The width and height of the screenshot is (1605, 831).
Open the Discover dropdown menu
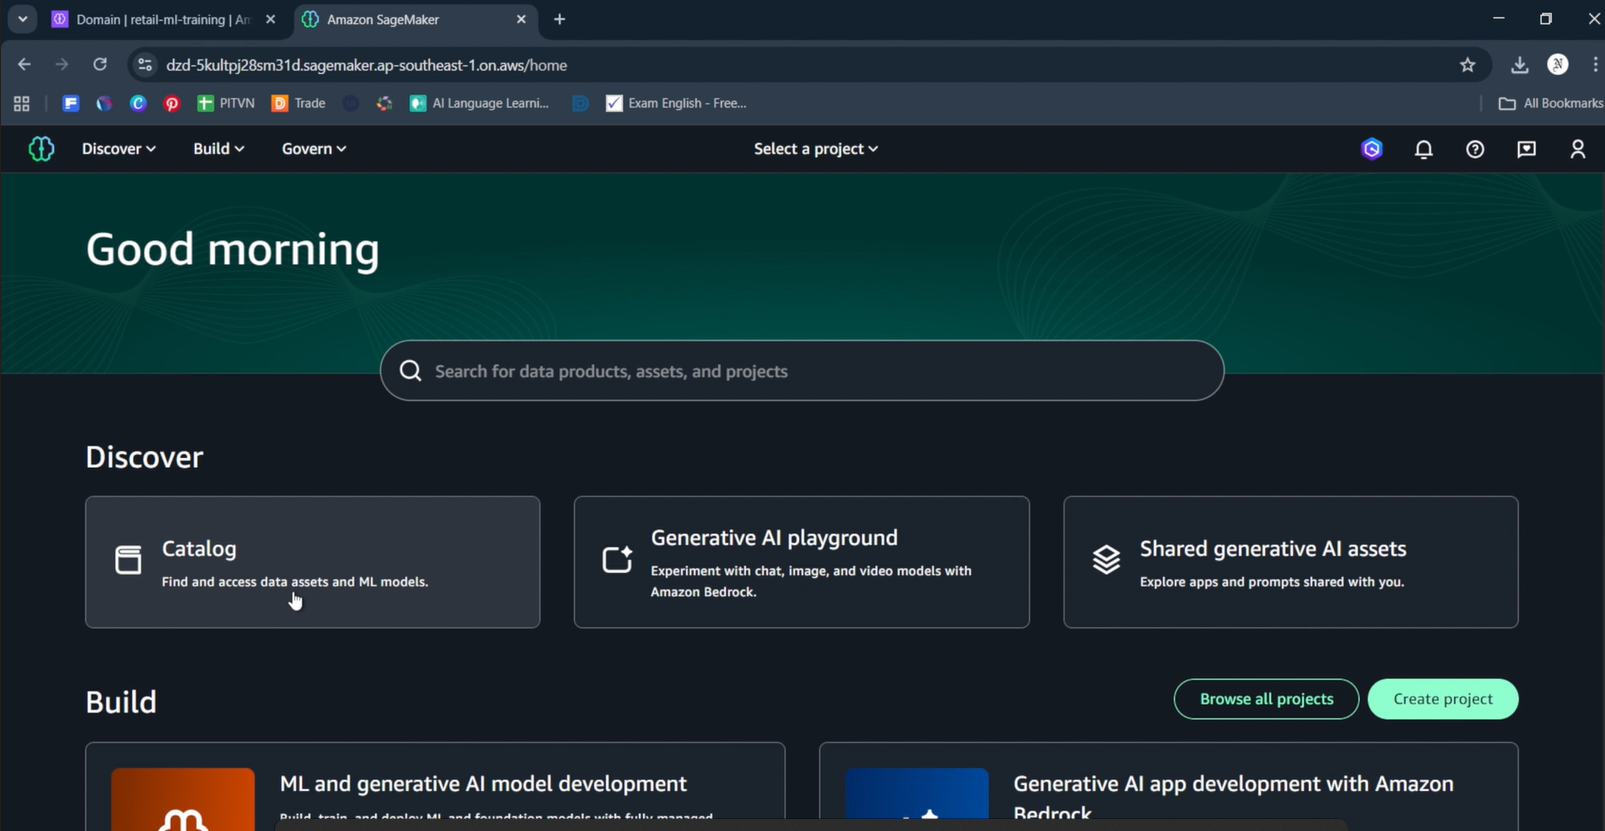coord(118,149)
